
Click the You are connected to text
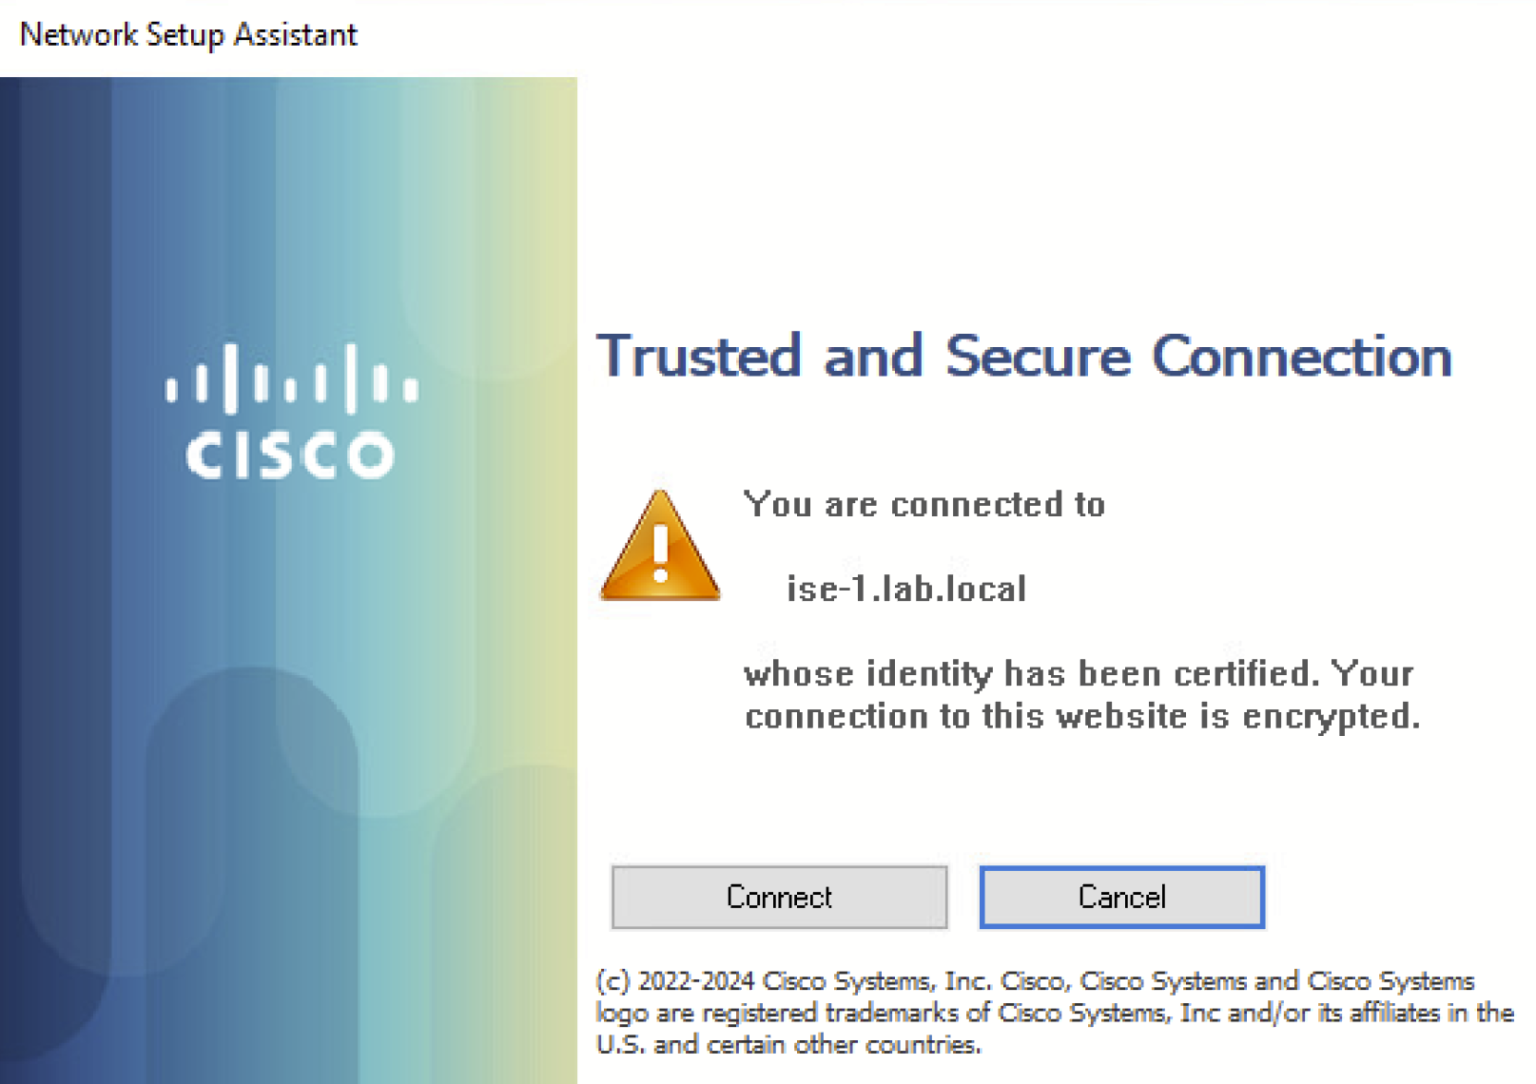click(x=925, y=504)
